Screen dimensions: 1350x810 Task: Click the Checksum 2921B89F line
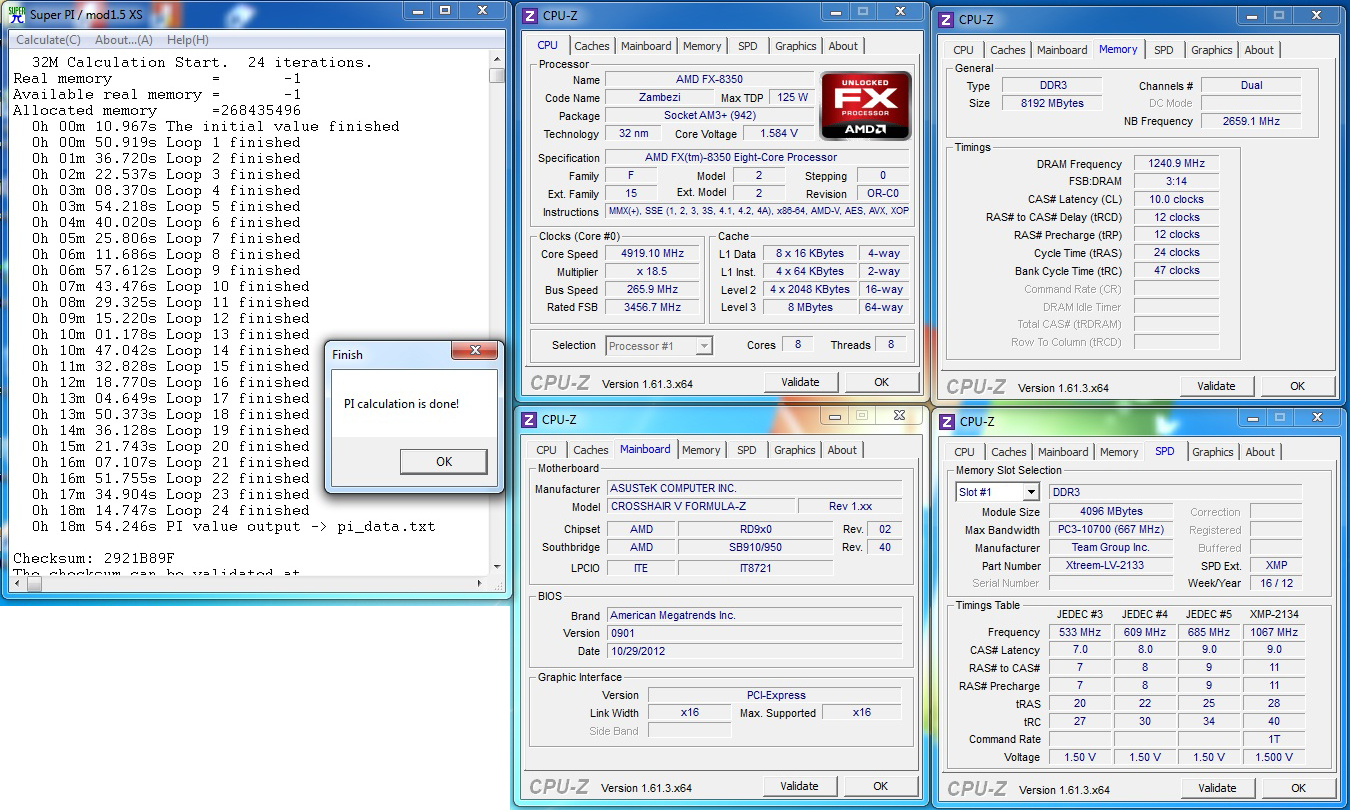[x=94, y=558]
